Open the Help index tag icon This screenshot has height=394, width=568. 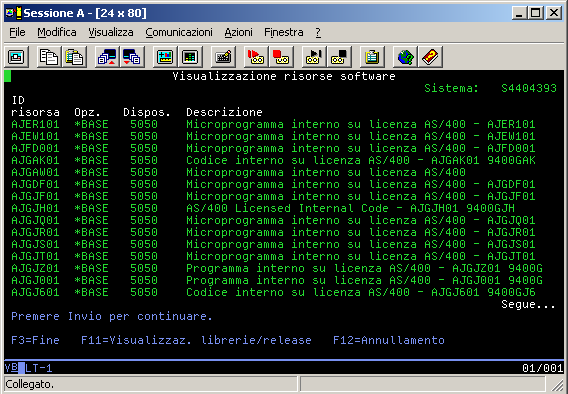tap(430, 57)
